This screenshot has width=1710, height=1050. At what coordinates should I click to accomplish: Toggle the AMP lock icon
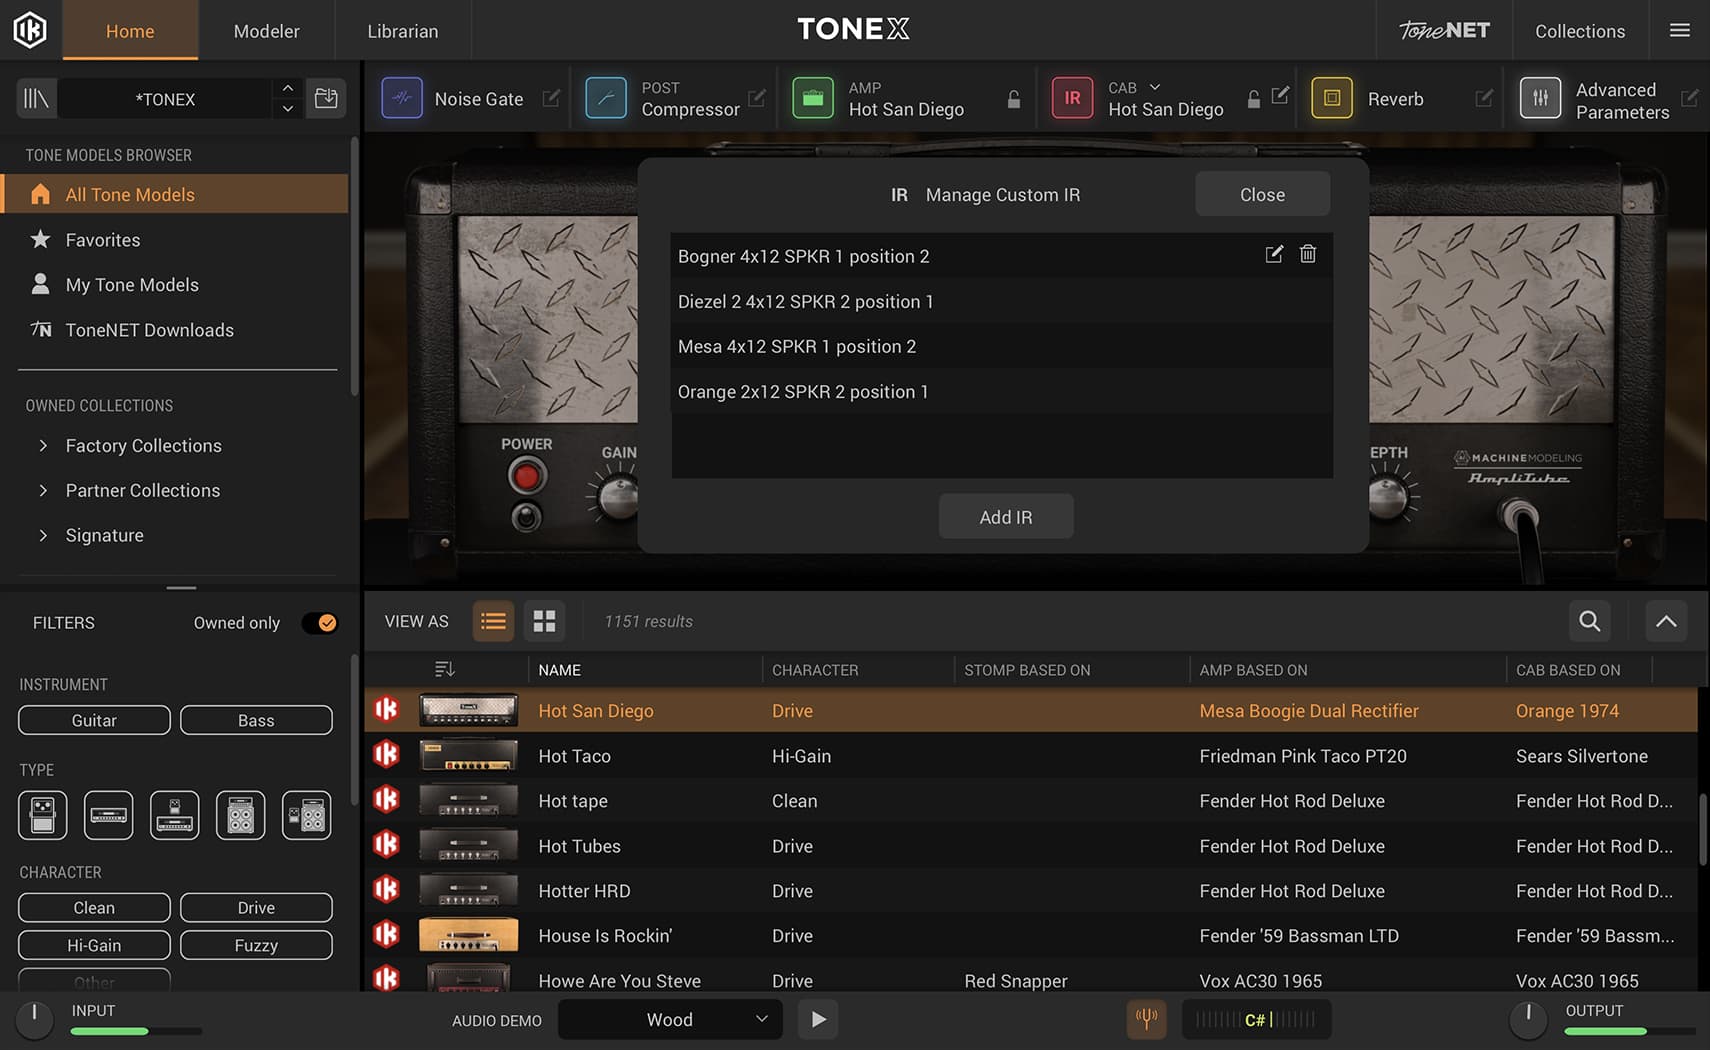pos(1013,99)
